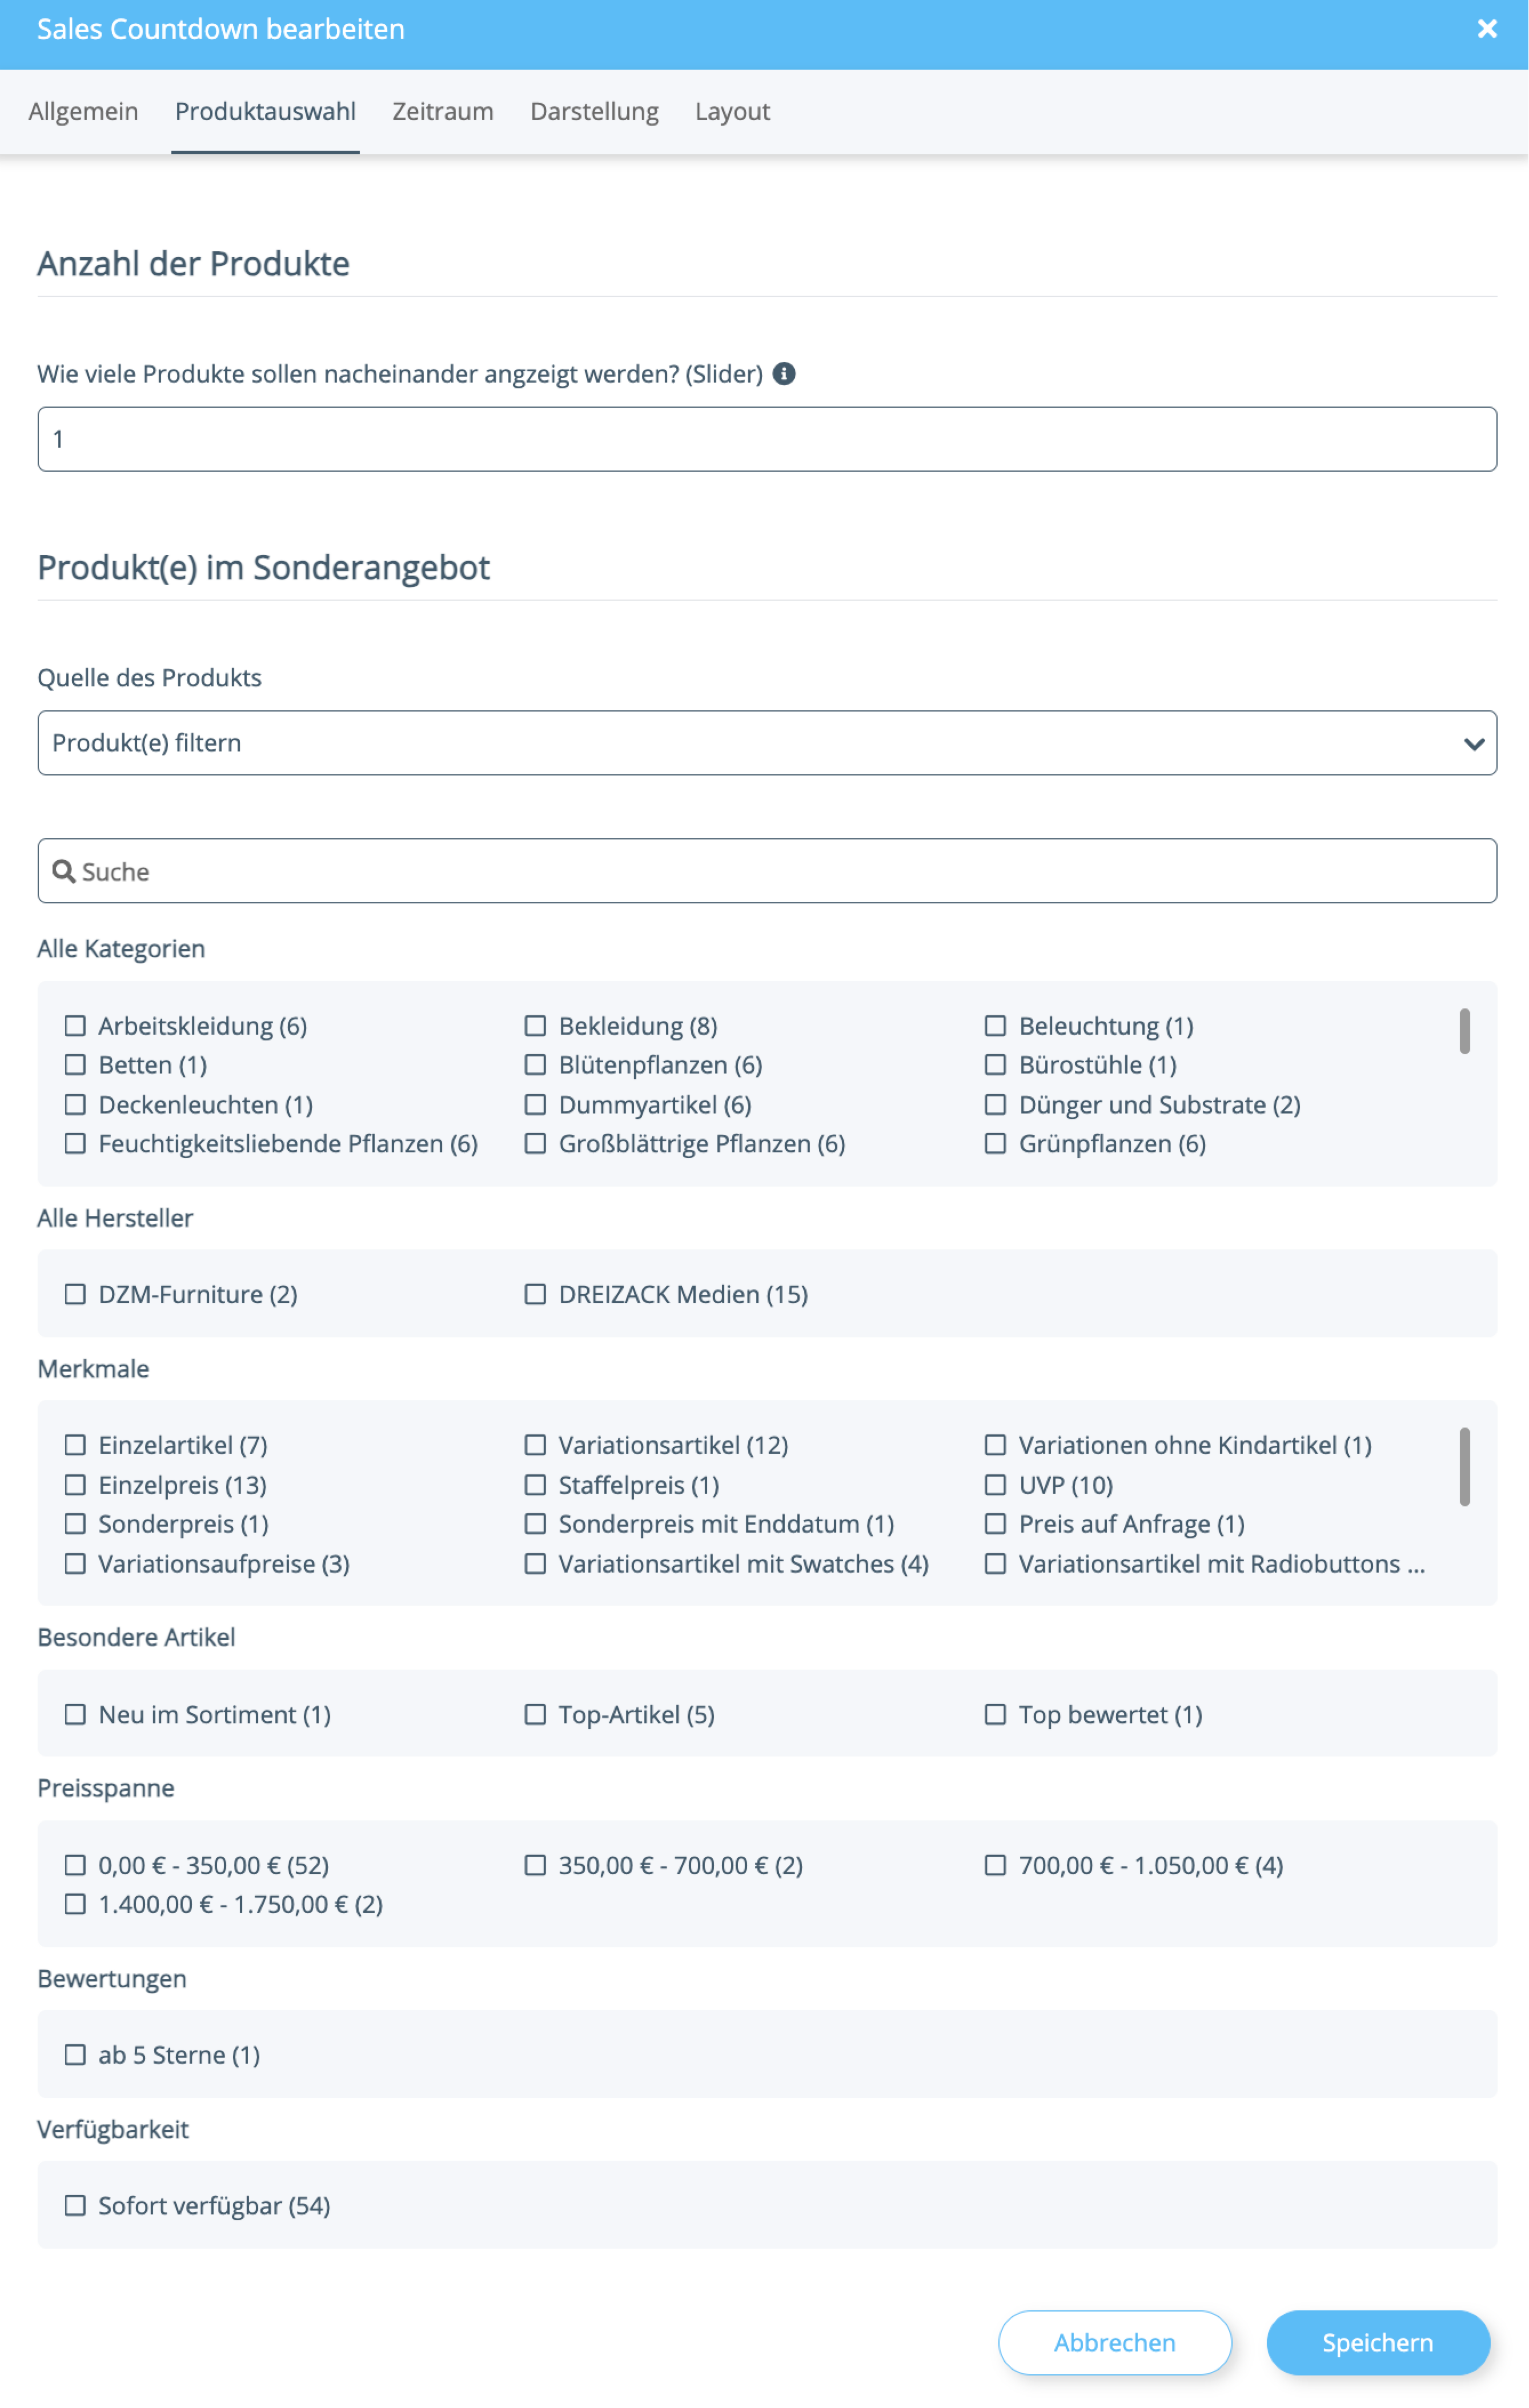This screenshot has height=2408, width=1529.
Task: Go to the Layout tab
Action: coord(731,111)
